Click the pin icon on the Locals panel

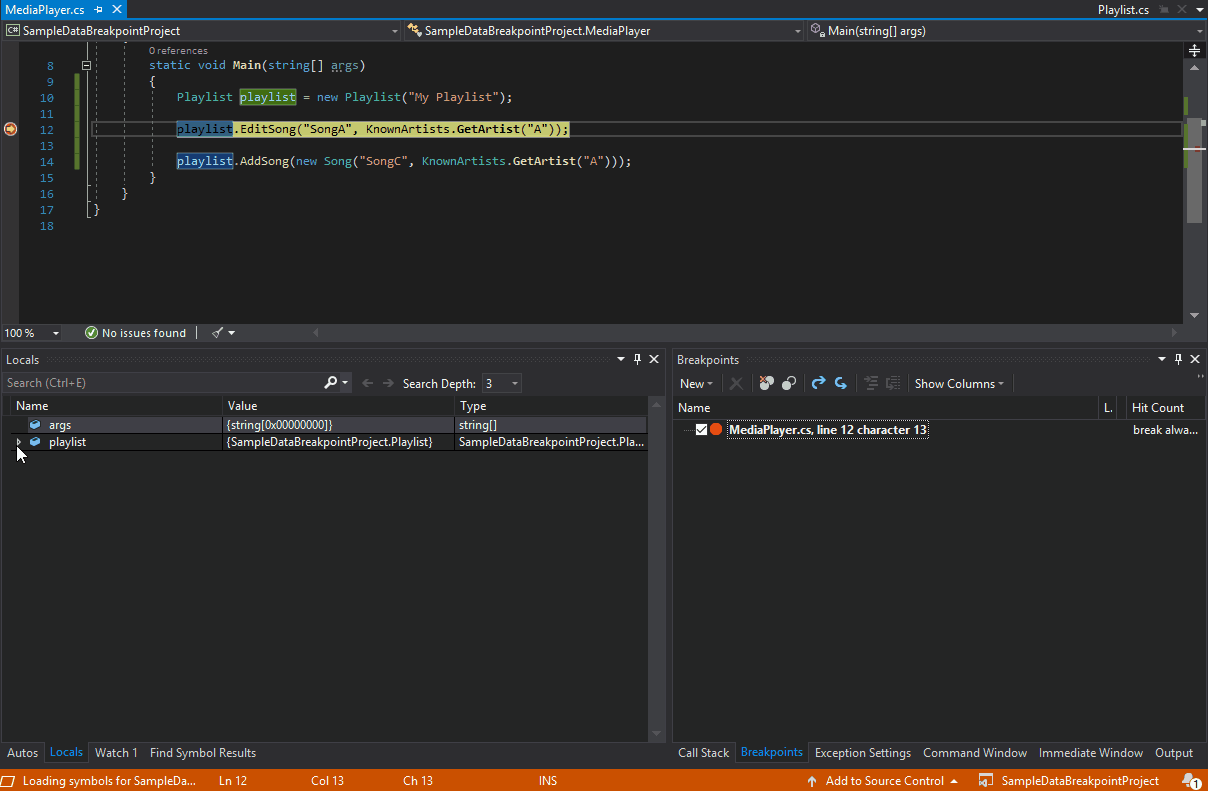[x=637, y=358]
